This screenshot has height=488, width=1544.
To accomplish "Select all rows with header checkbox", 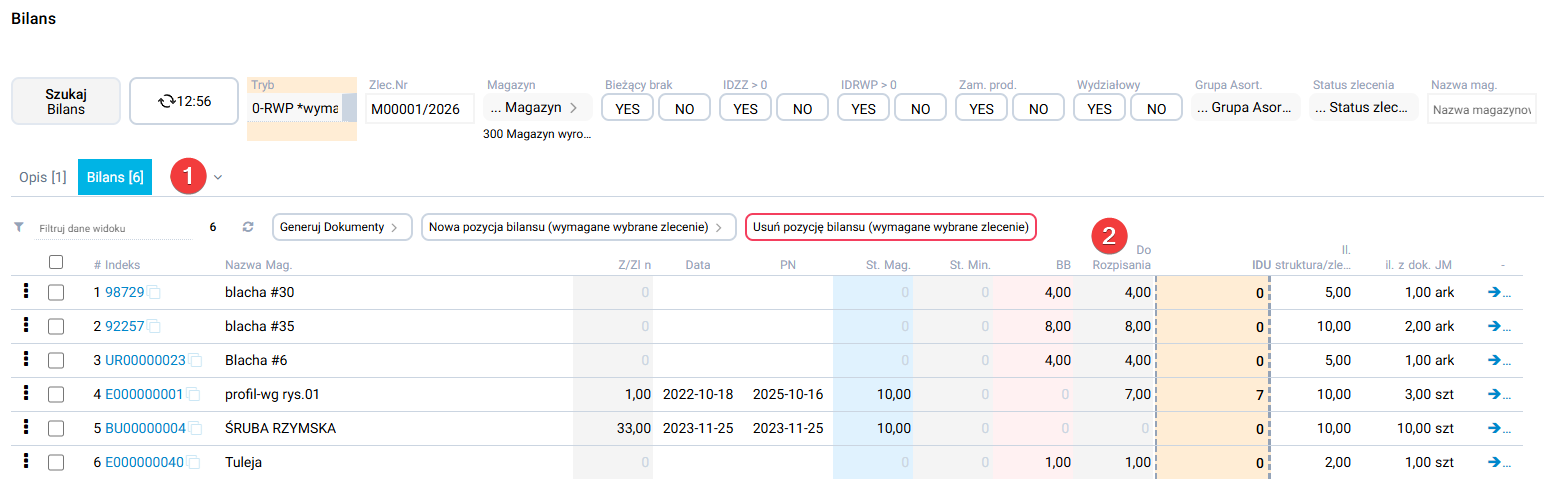I will [56, 262].
